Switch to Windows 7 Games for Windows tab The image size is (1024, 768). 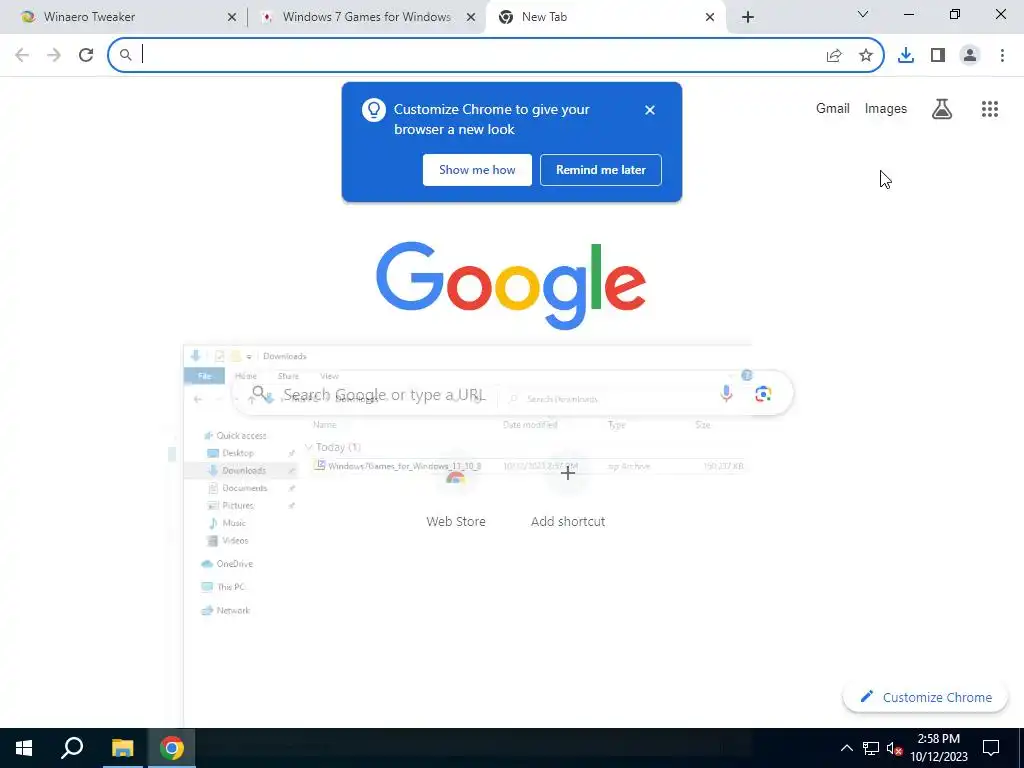[366, 18]
